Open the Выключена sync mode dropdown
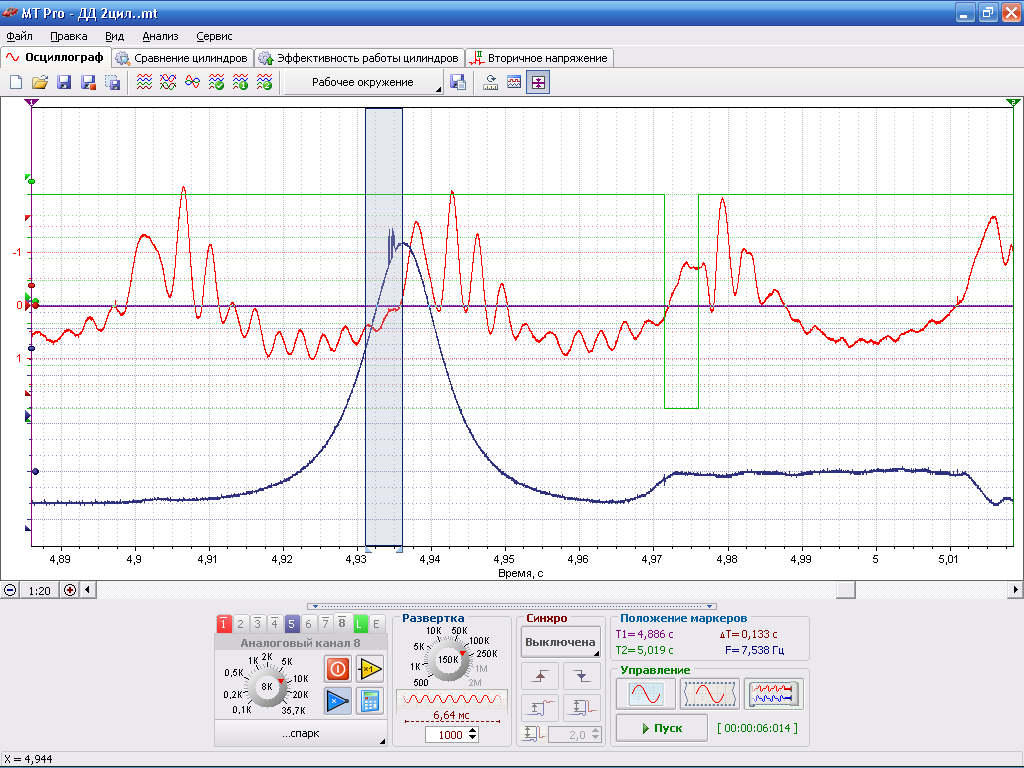This screenshot has height=768, width=1024. click(x=560, y=642)
